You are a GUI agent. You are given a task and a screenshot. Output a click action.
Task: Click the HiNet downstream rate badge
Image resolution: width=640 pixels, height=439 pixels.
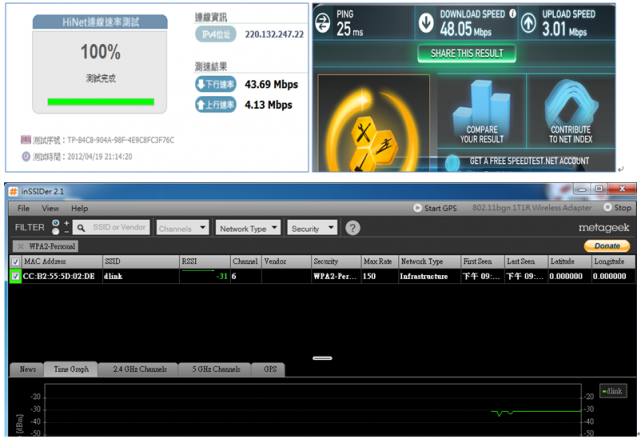pyautogui.click(x=216, y=84)
